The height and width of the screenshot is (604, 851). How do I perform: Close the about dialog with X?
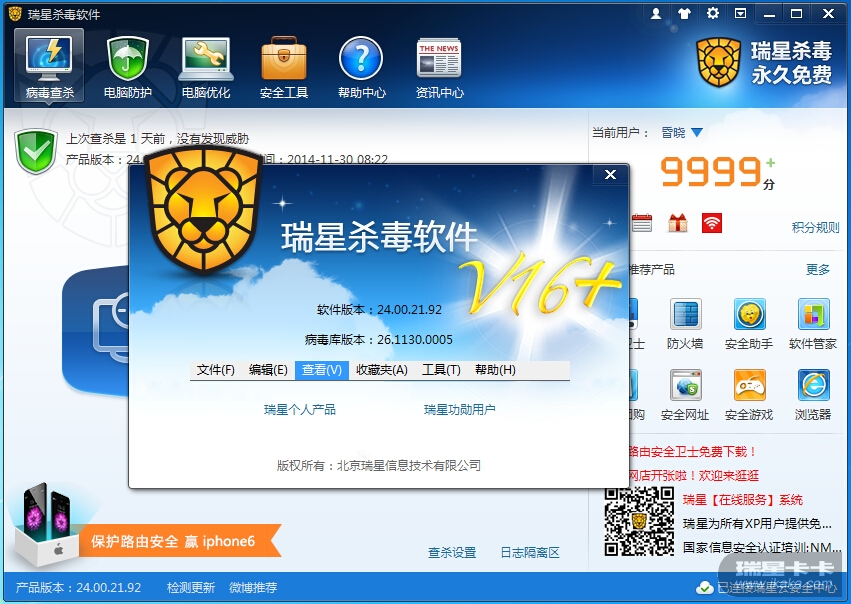tap(611, 174)
